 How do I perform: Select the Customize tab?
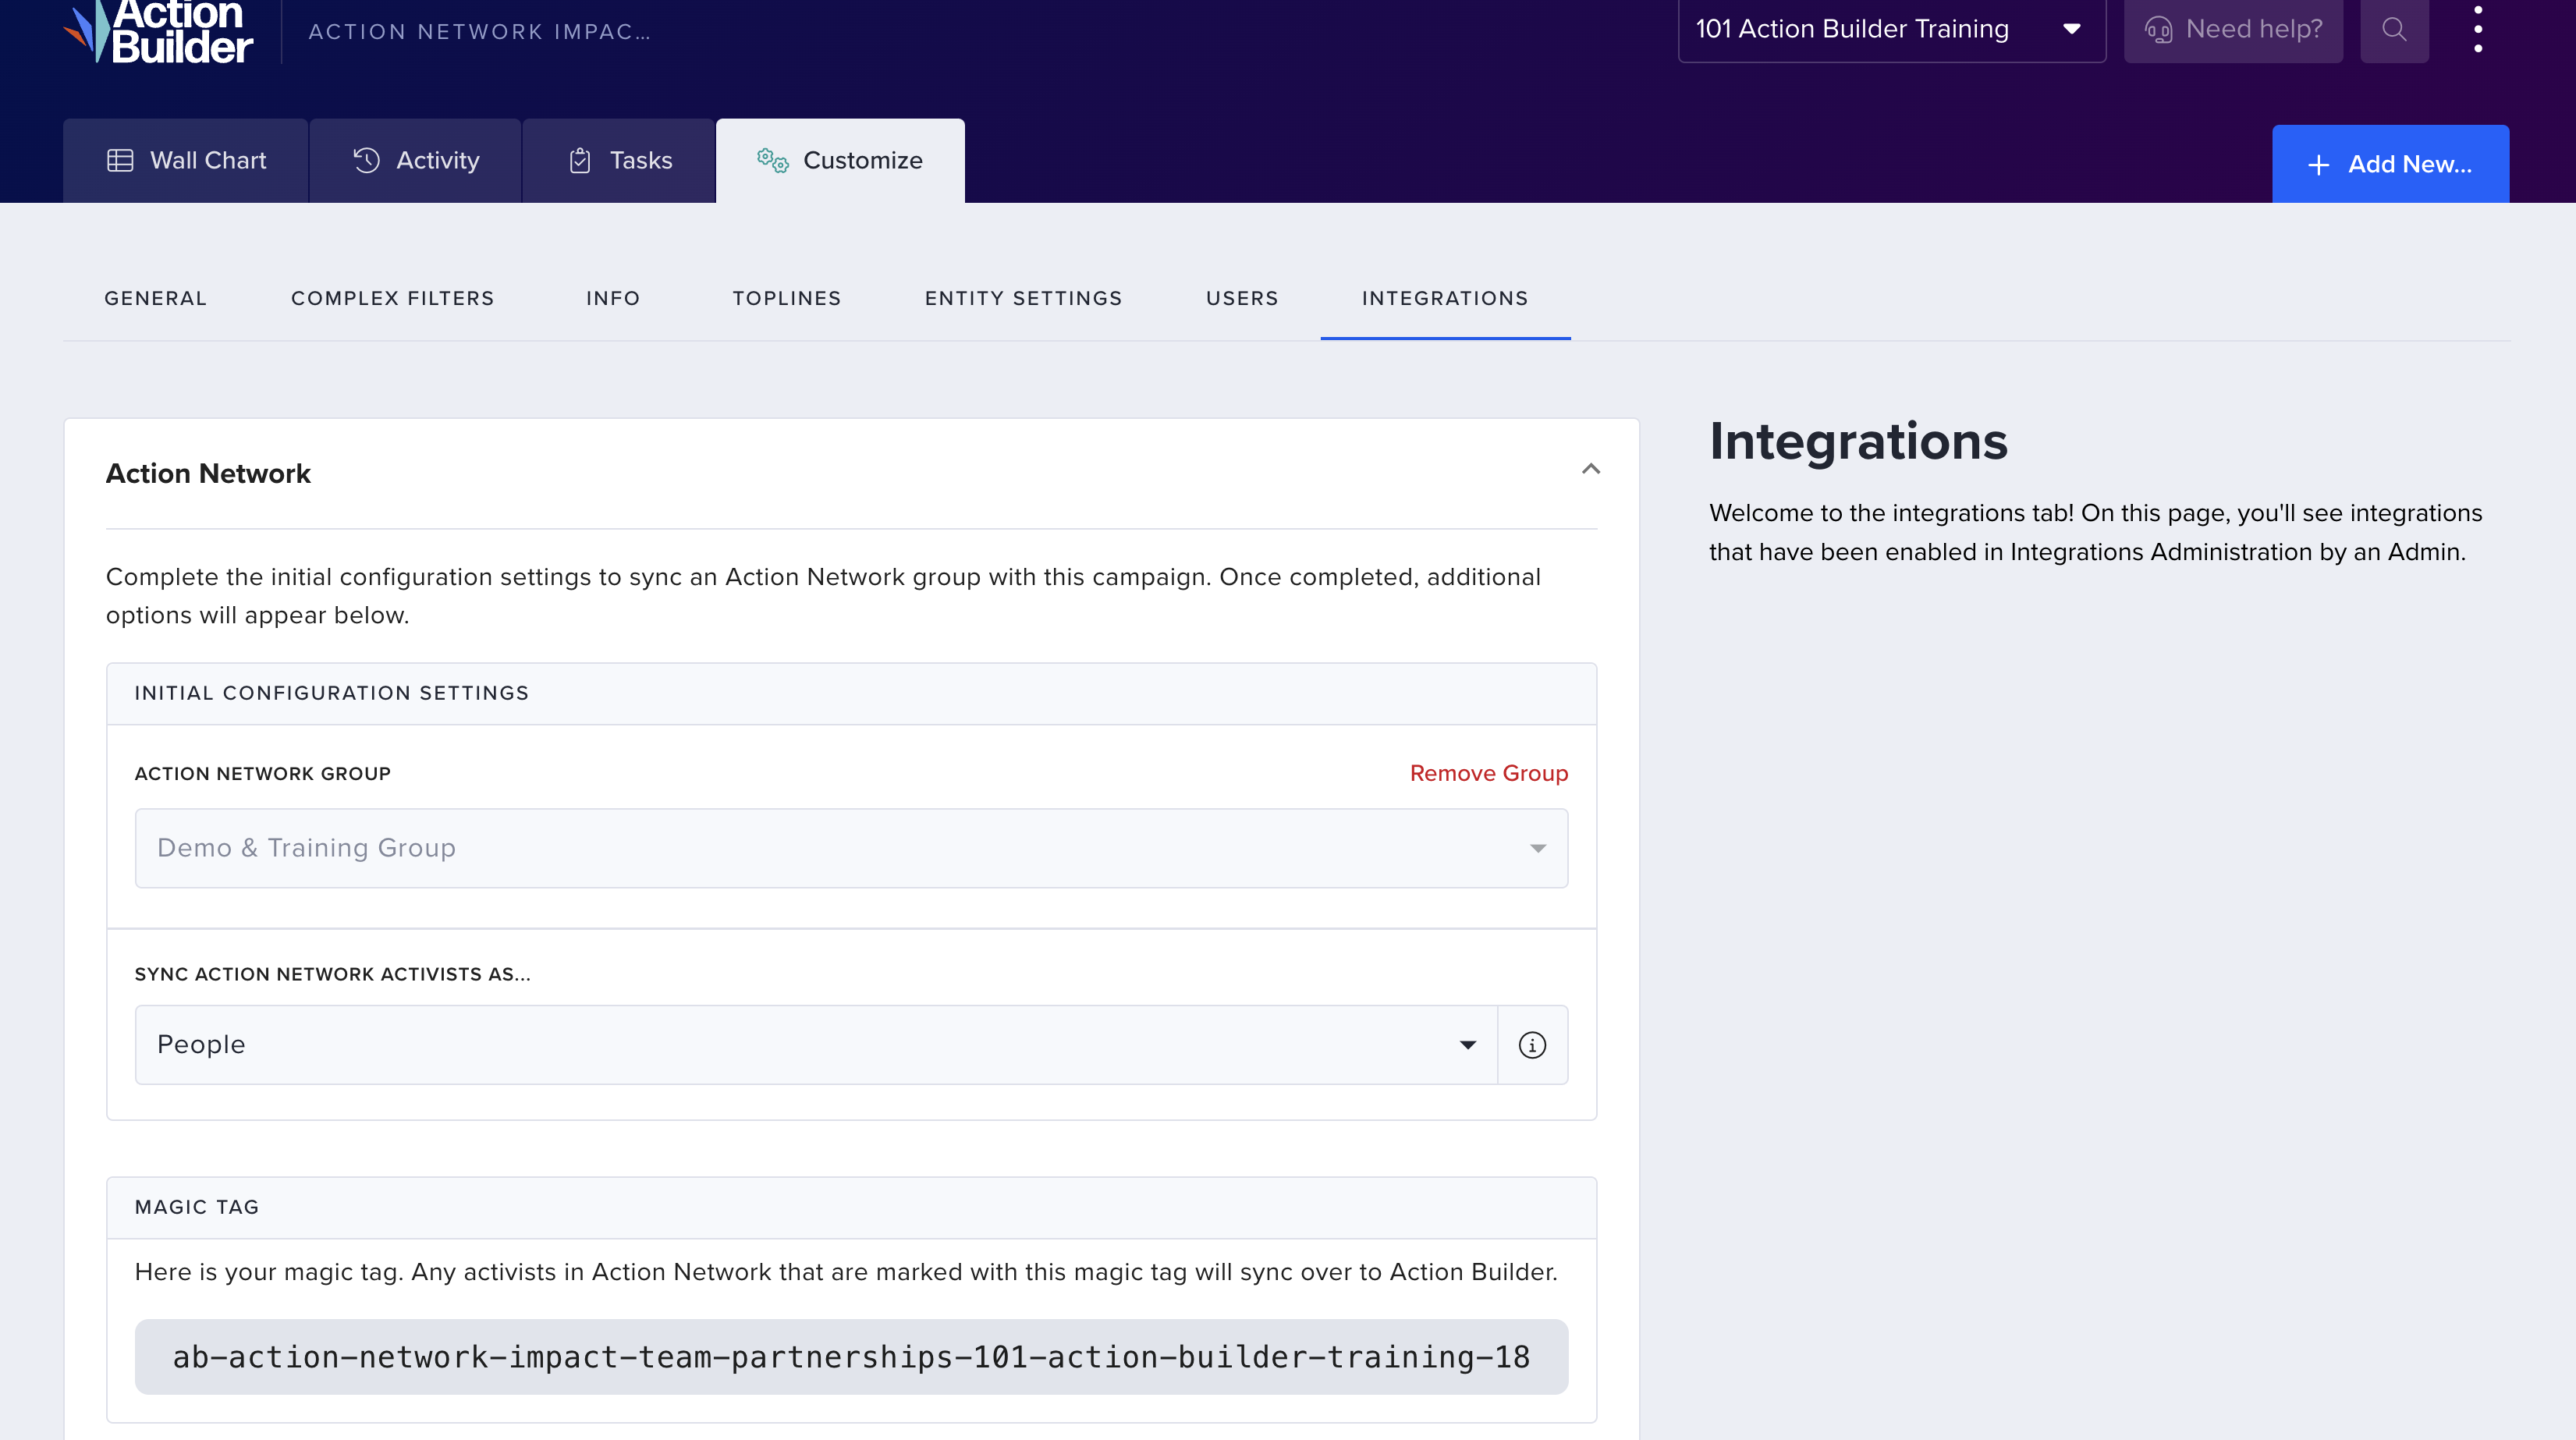pos(840,161)
